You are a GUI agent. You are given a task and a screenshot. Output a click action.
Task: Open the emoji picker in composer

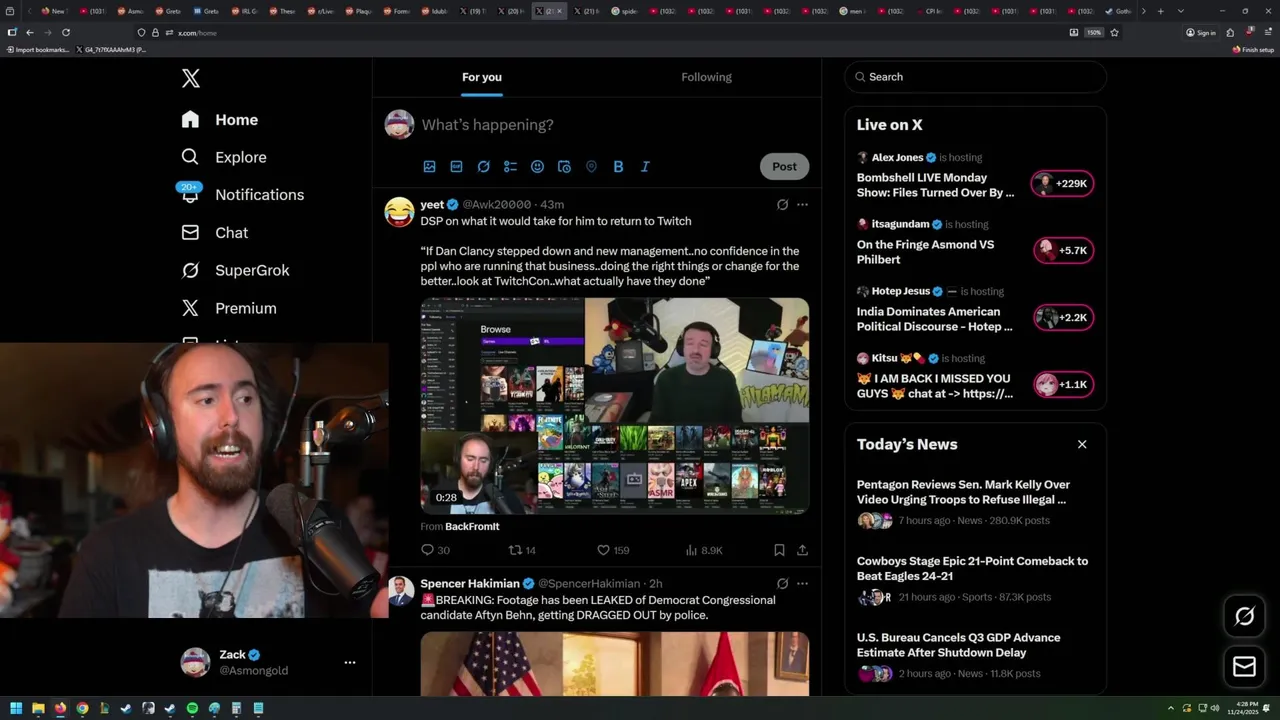pyautogui.click(x=537, y=167)
